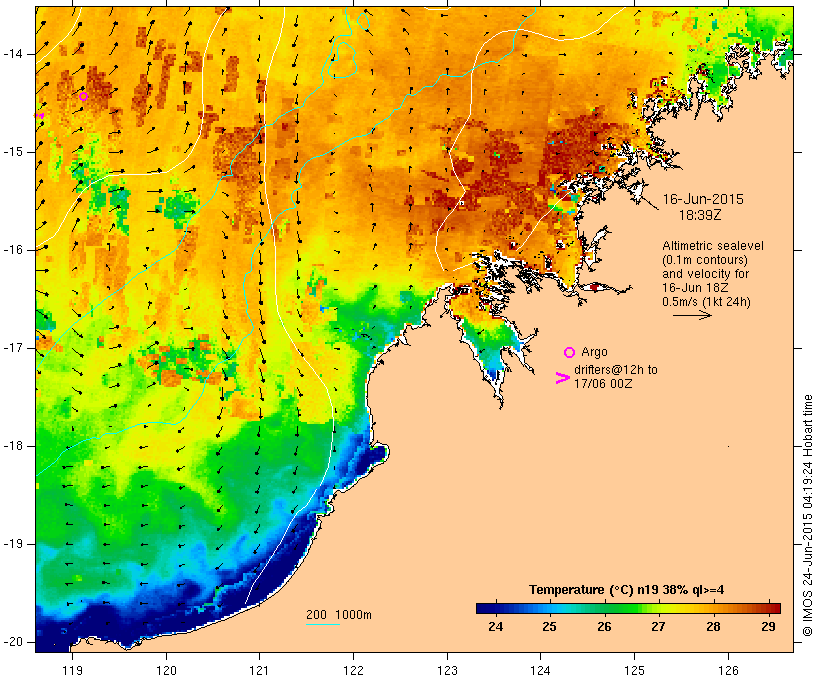Click the '(0.1m contours)' caption line
This screenshot has width=820, height=680.
[x=705, y=260]
